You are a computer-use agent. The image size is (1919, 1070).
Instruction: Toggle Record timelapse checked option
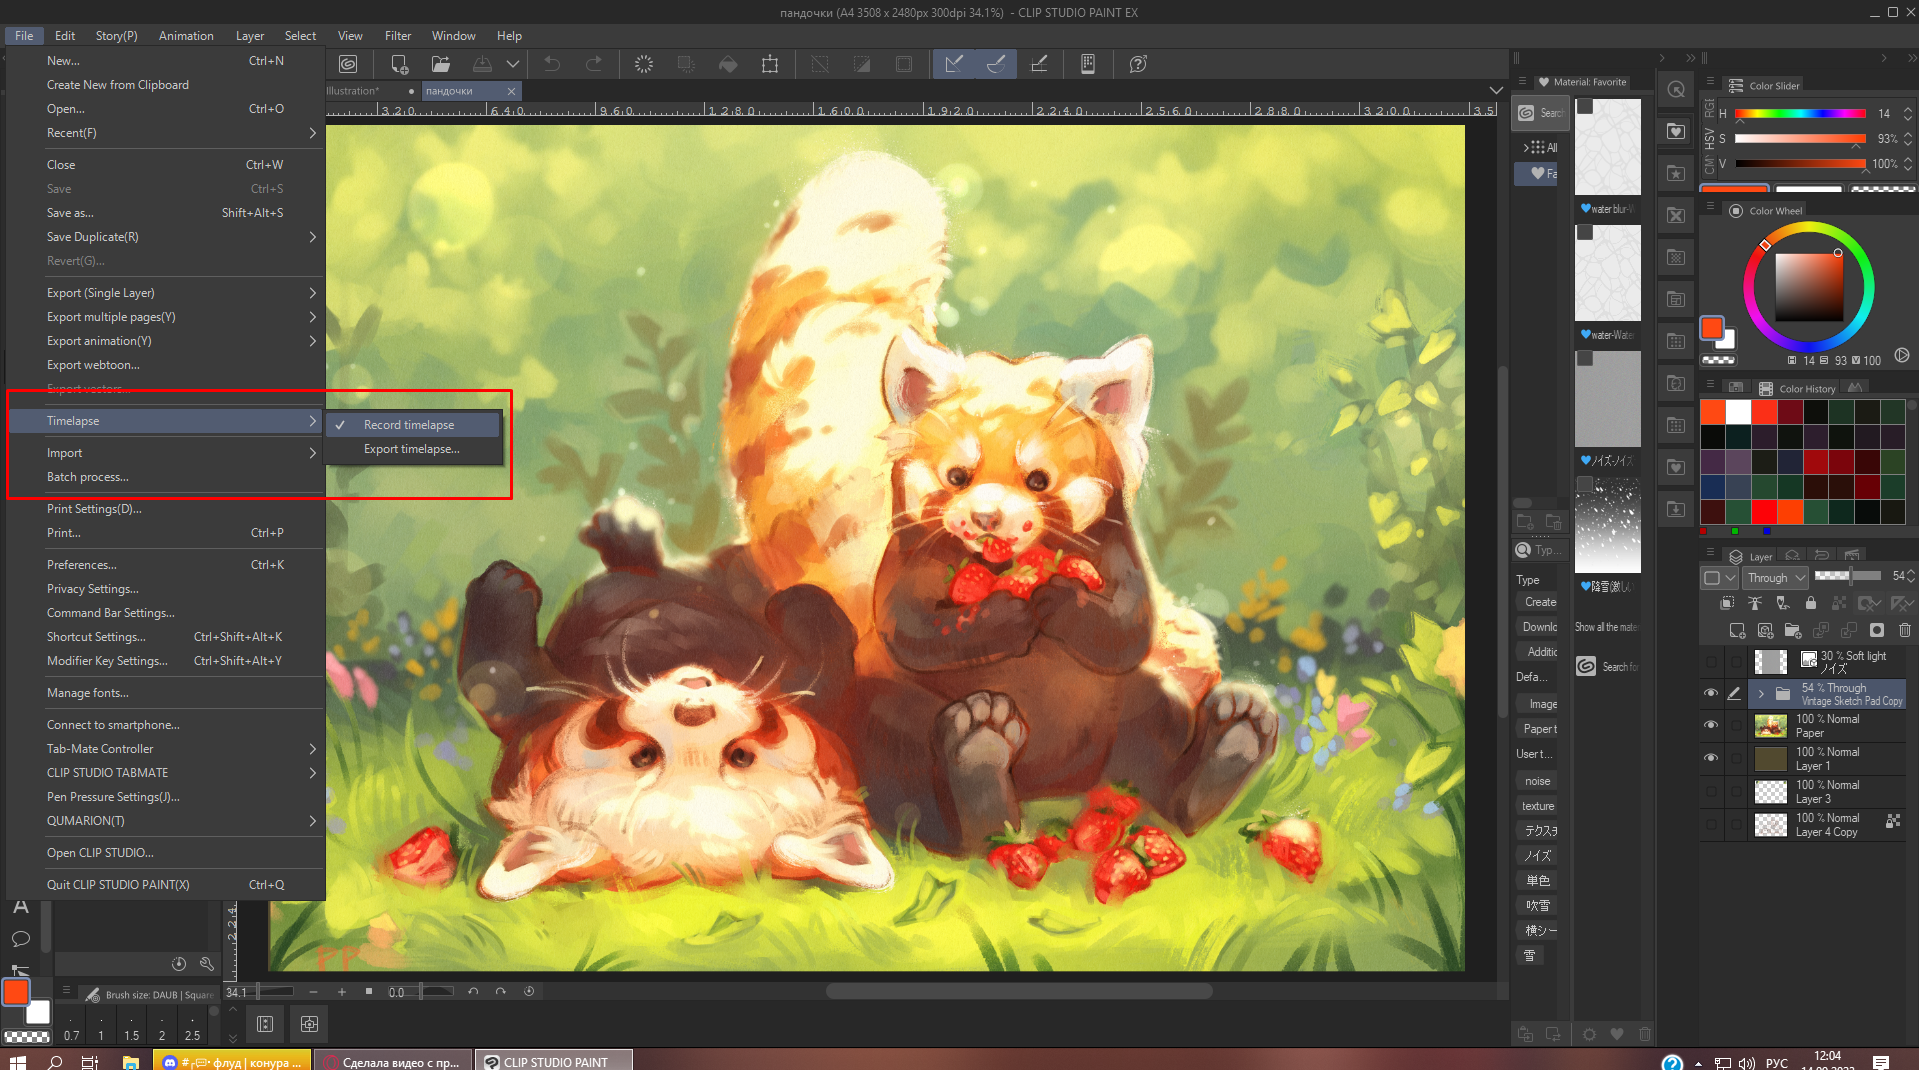tap(413, 425)
